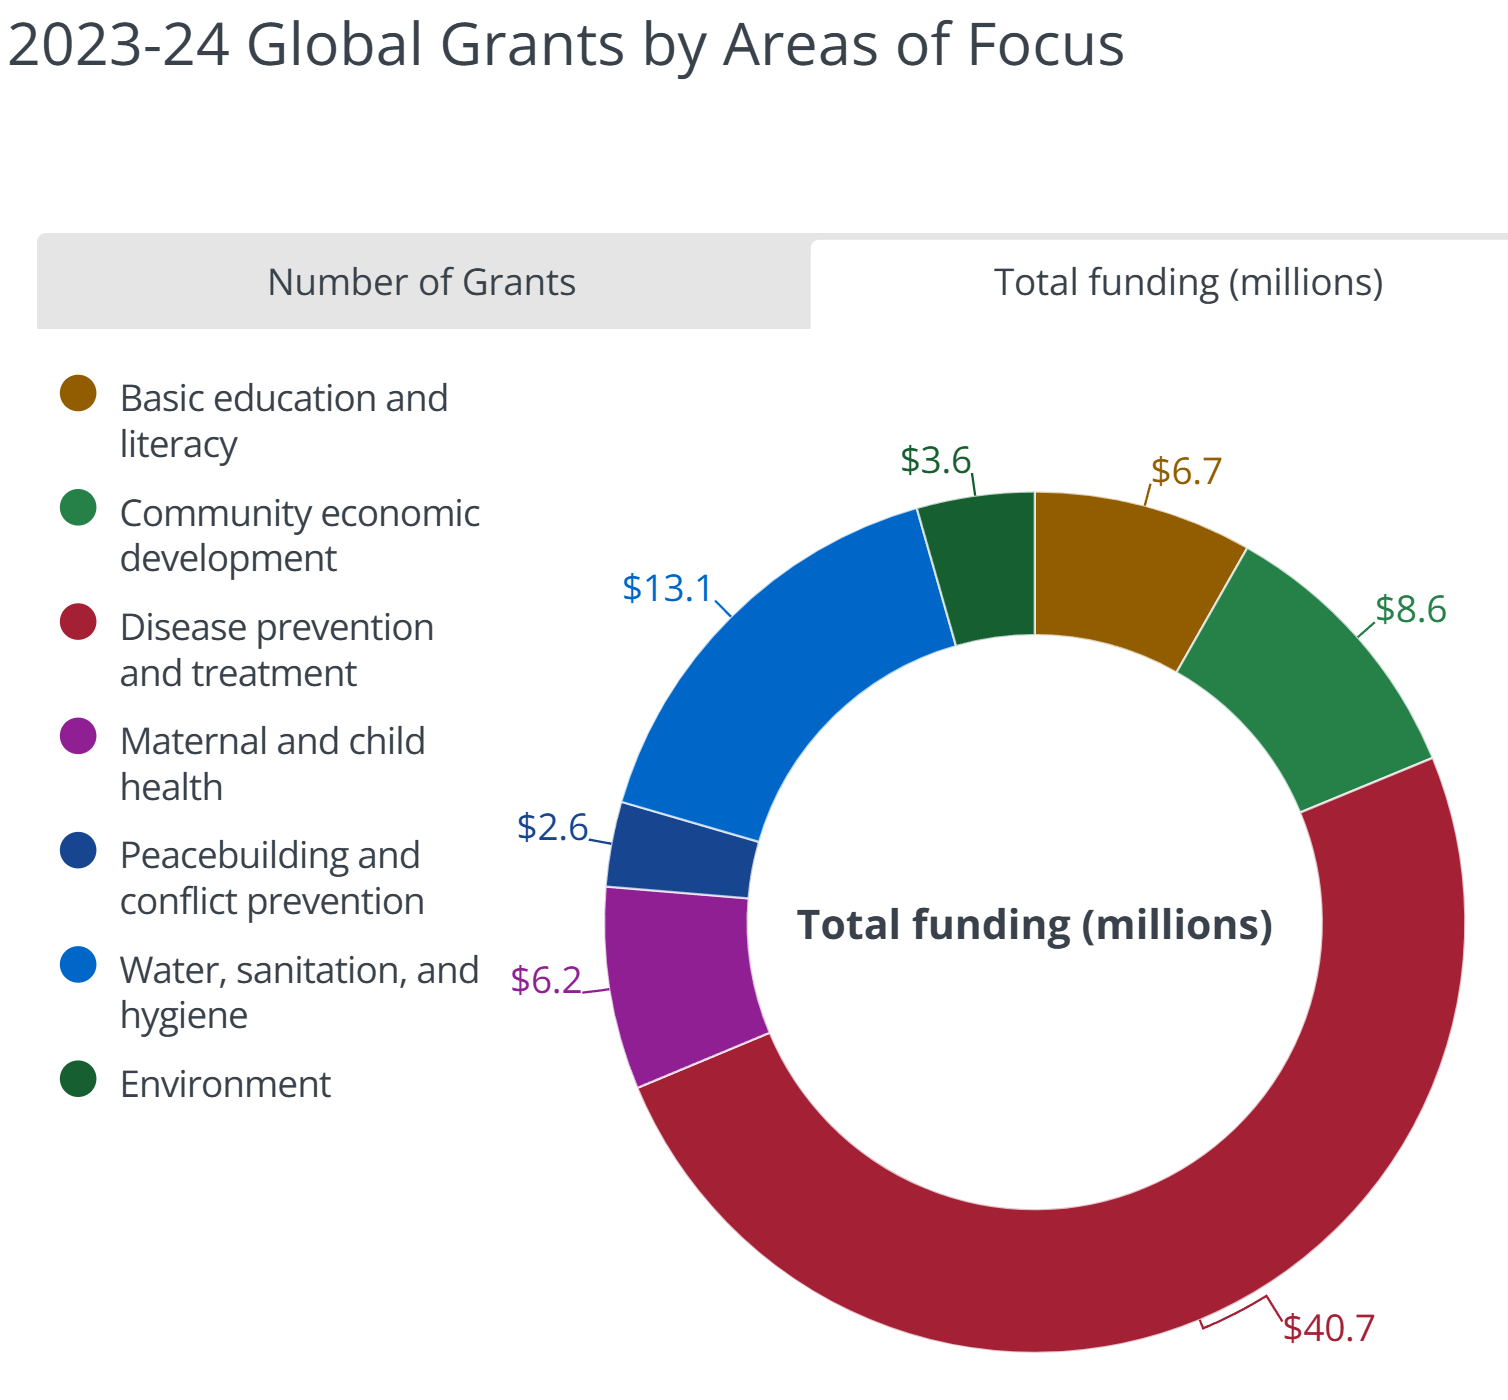Click the Environment legend label
This screenshot has height=1400, width=1508.
pyautogui.click(x=225, y=1084)
